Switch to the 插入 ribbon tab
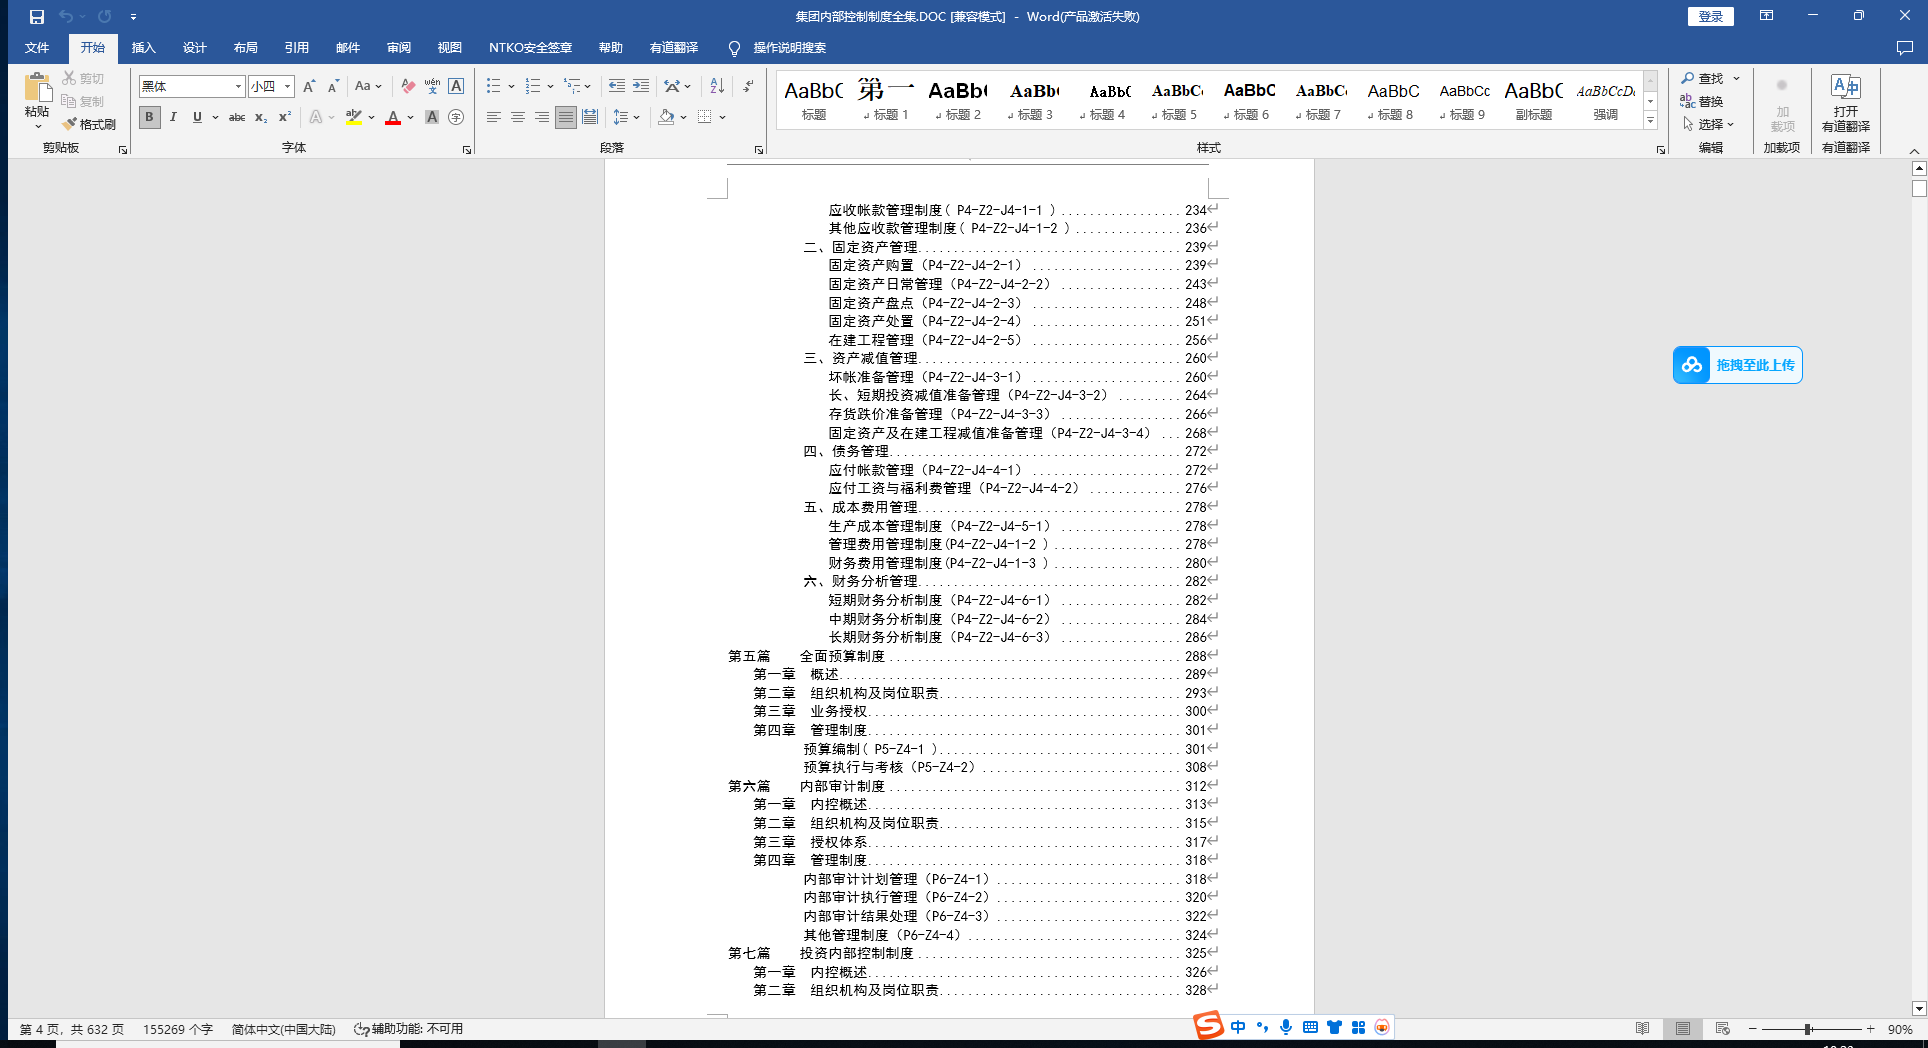The width and height of the screenshot is (1928, 1048). pyautogui.click(x=144, y=48)
